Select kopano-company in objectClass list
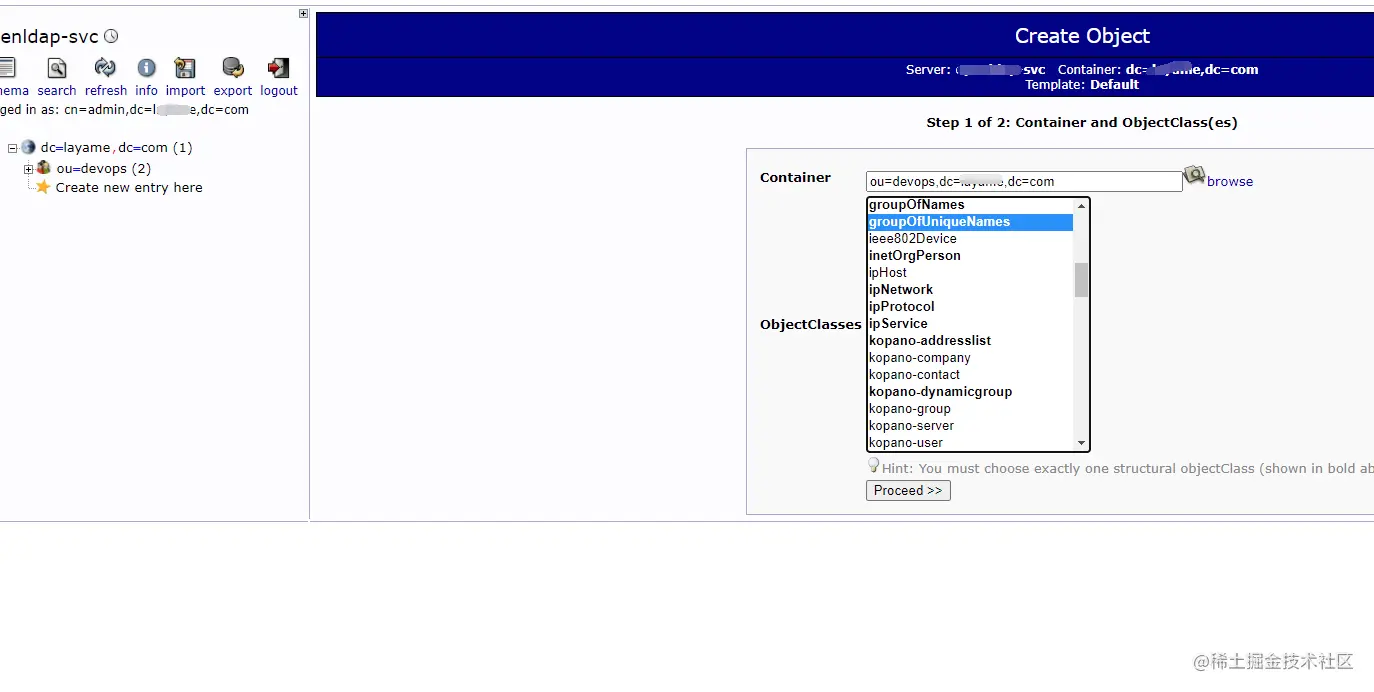 pyautogui.click(x=970, y=358)
